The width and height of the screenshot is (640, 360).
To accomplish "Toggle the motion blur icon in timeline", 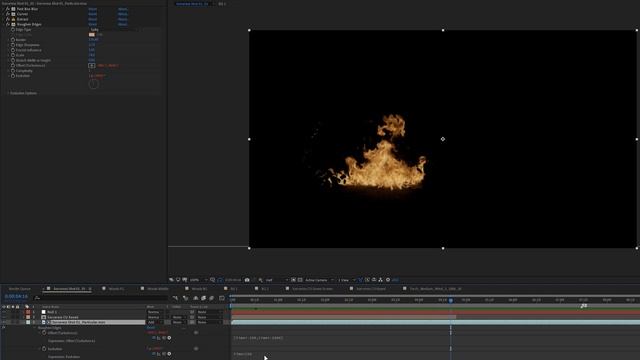I will (211, 298).
